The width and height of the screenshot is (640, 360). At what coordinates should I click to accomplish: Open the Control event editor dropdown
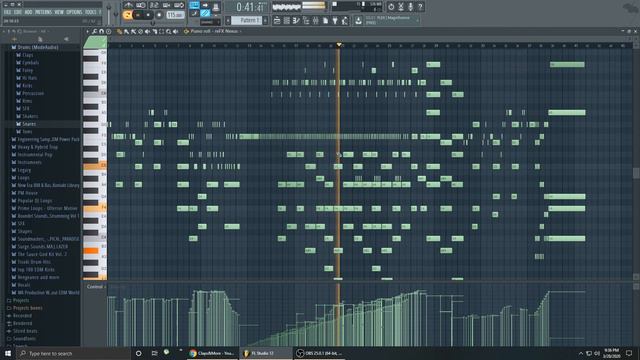[96, 287]
